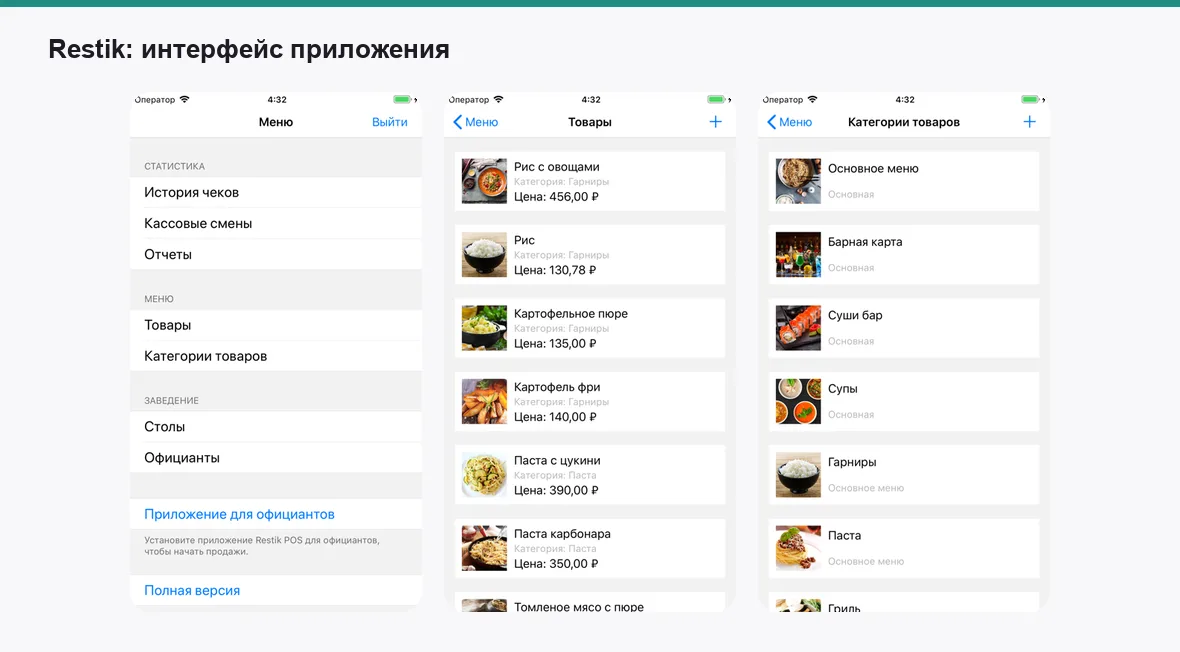Click the Категории товаров screen title
Viewport: 1180px width, 652px height.
[903, 122]
